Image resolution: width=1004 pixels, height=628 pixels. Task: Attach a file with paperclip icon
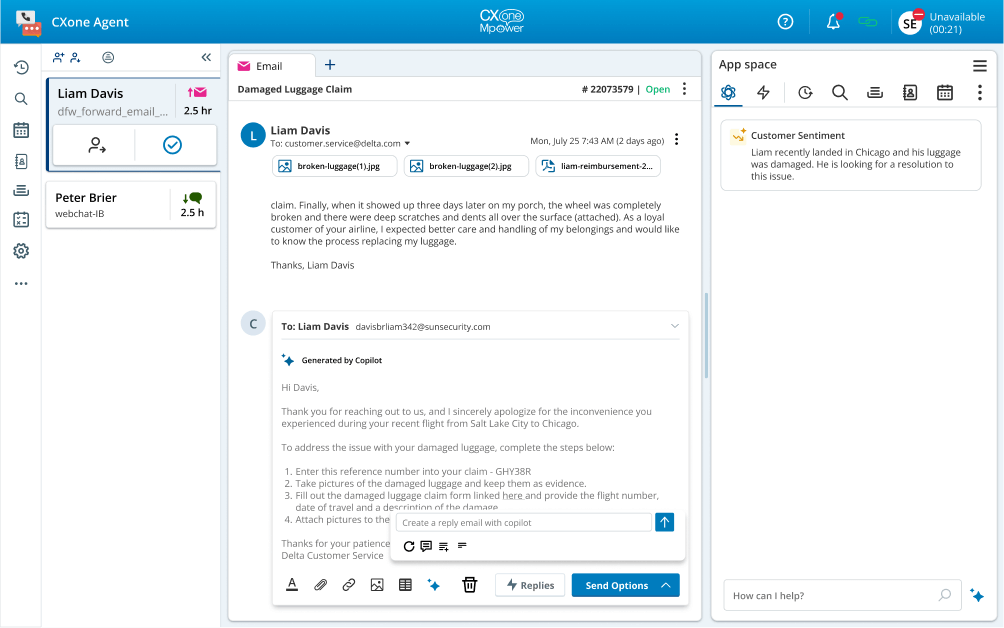(321, 584)
